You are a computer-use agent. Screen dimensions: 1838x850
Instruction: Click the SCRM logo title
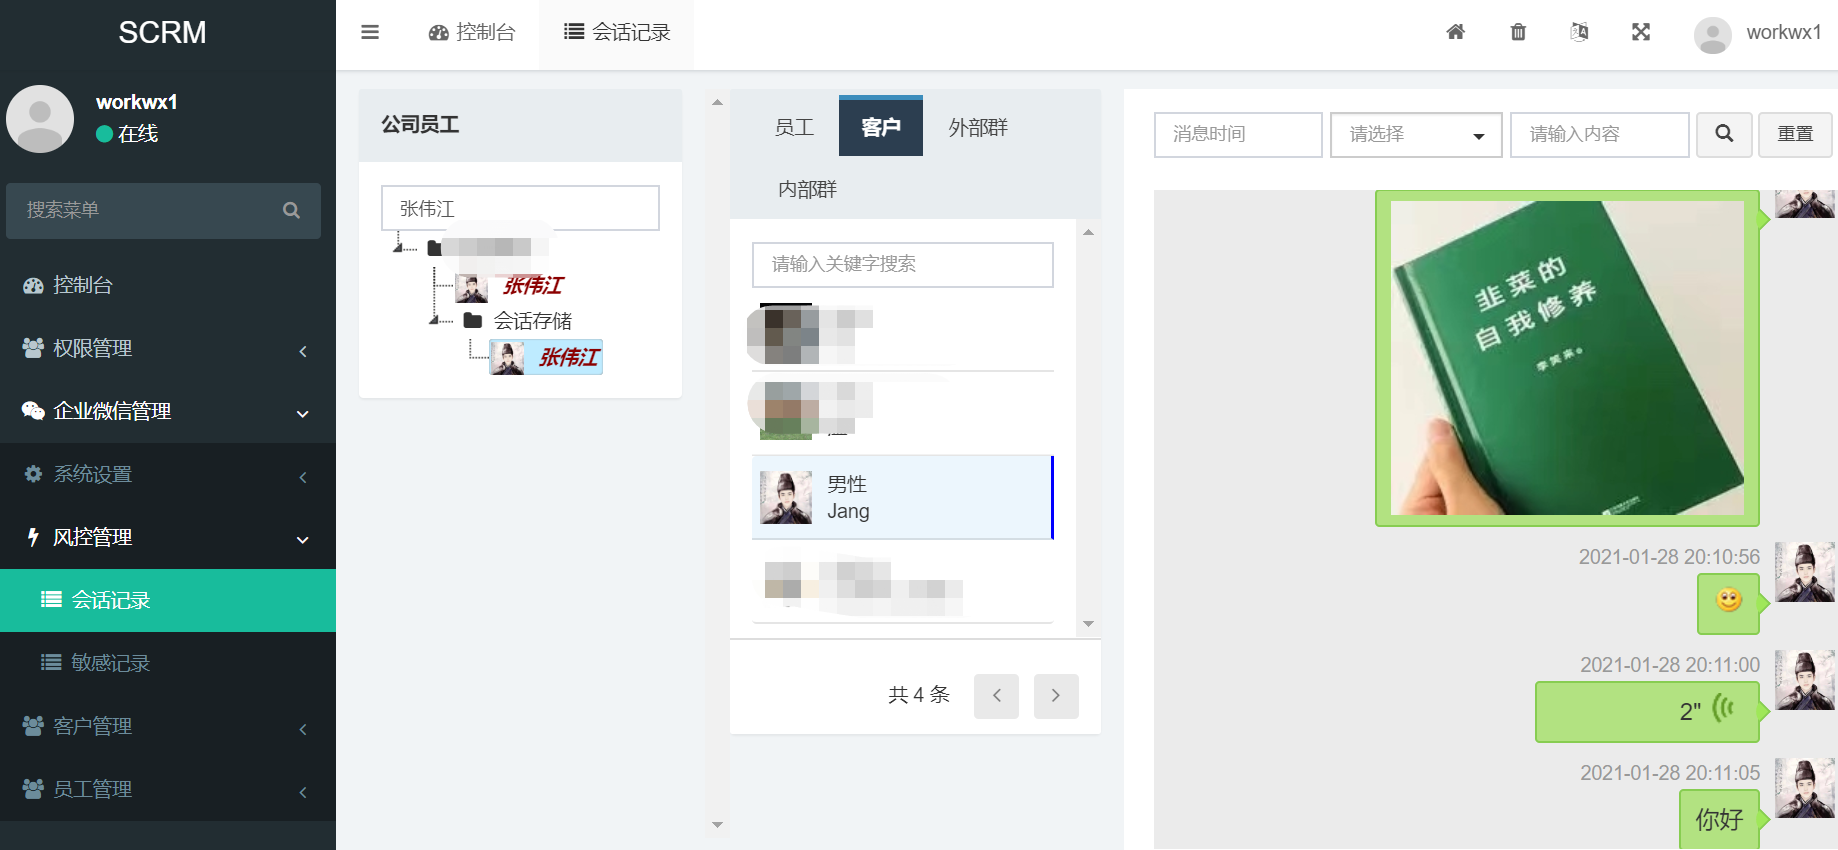162,32
